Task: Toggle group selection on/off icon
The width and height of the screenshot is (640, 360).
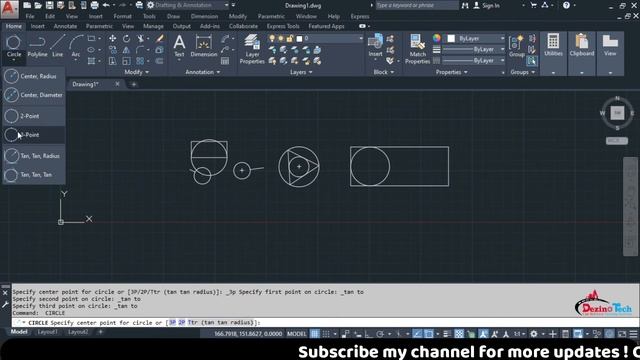Action: click(531, 61)
